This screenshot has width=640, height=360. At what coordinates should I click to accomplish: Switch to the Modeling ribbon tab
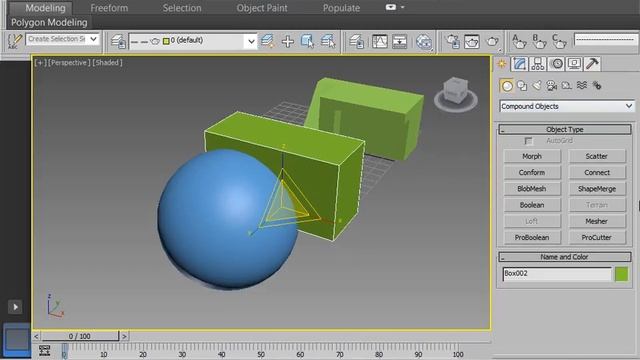[45, 8]
